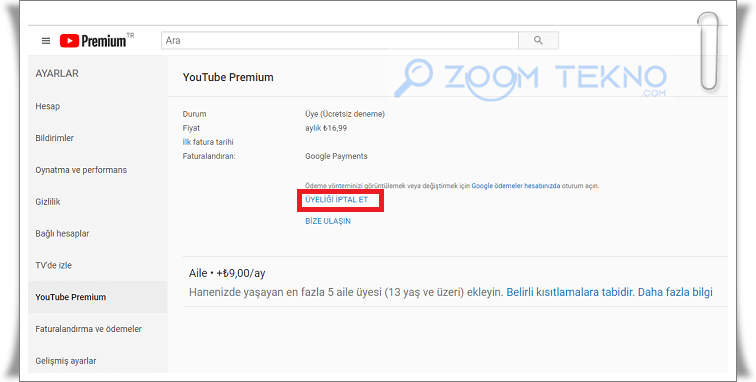This screenshot has height=382, width=756.
Task: Open Belirli kısıtlamalara tabidir link
Action: click(570, 292)
